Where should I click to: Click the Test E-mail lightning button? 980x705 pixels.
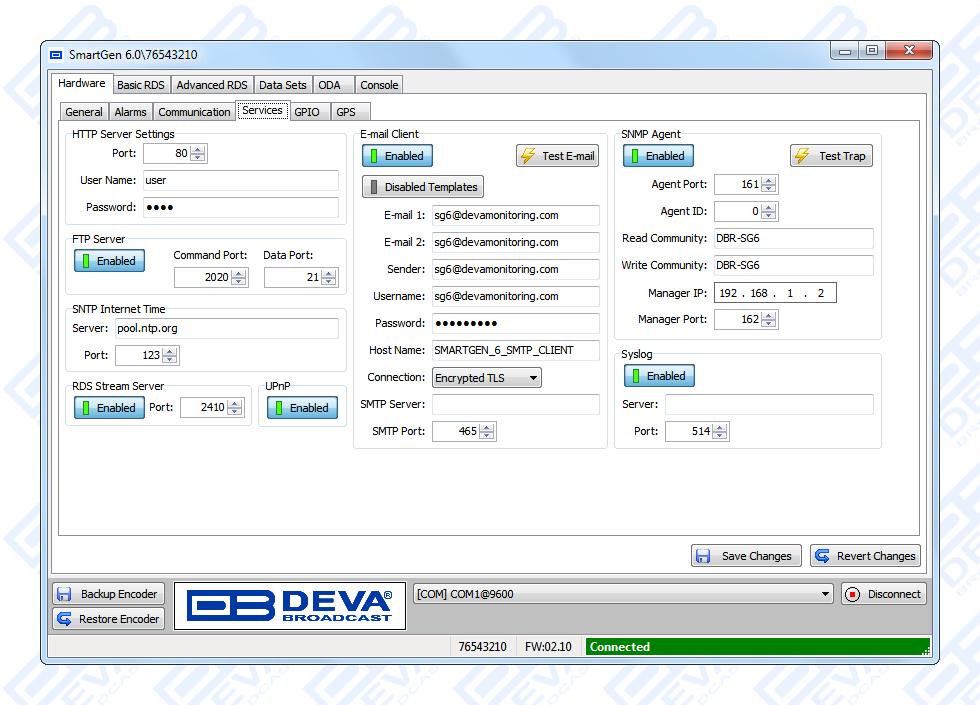click(x=557, y=156)
